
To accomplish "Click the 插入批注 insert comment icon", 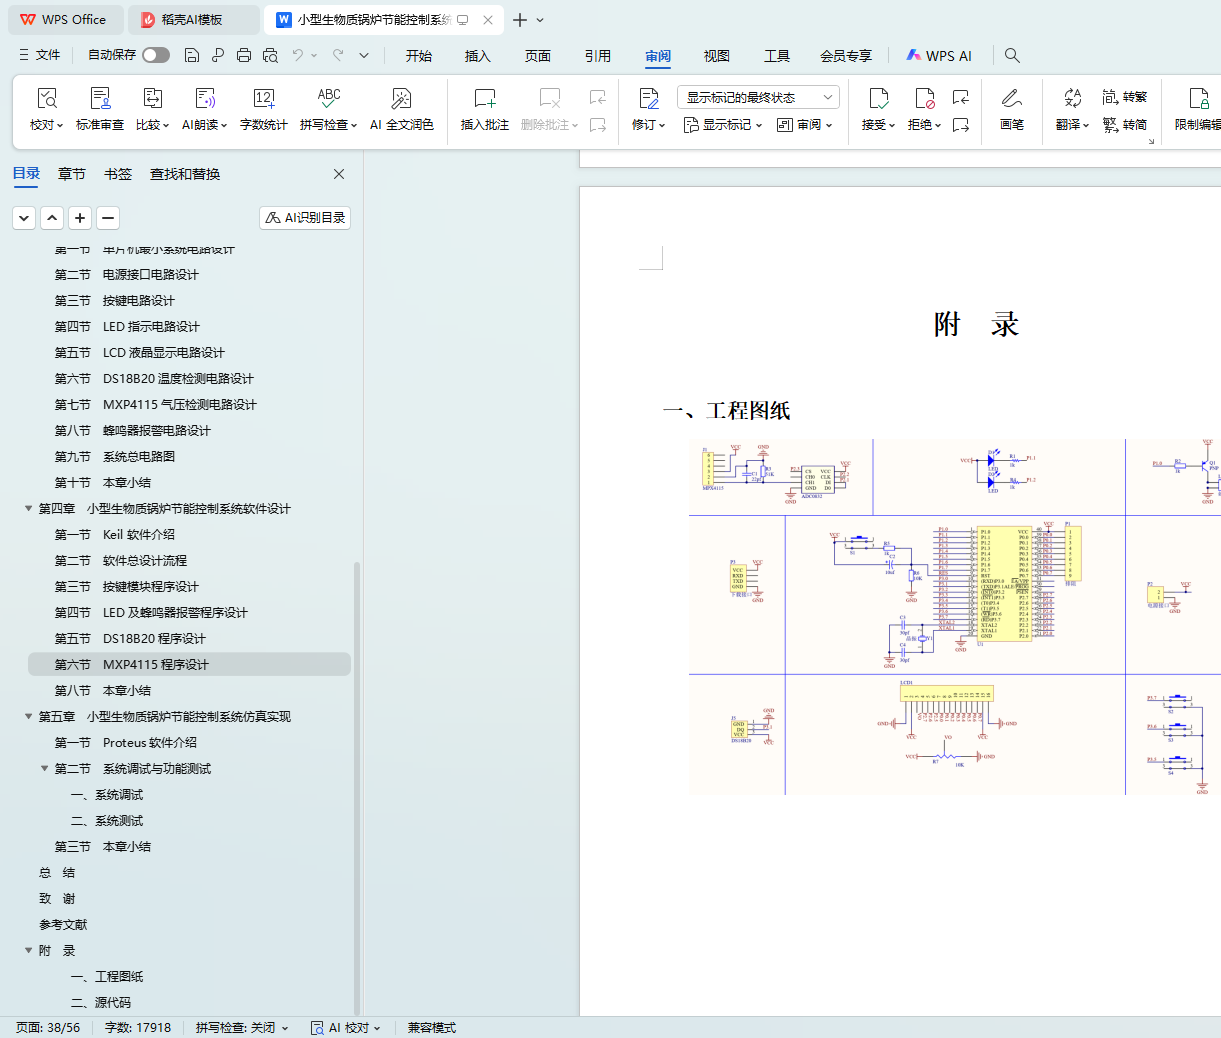I will (x=484, y=99).
